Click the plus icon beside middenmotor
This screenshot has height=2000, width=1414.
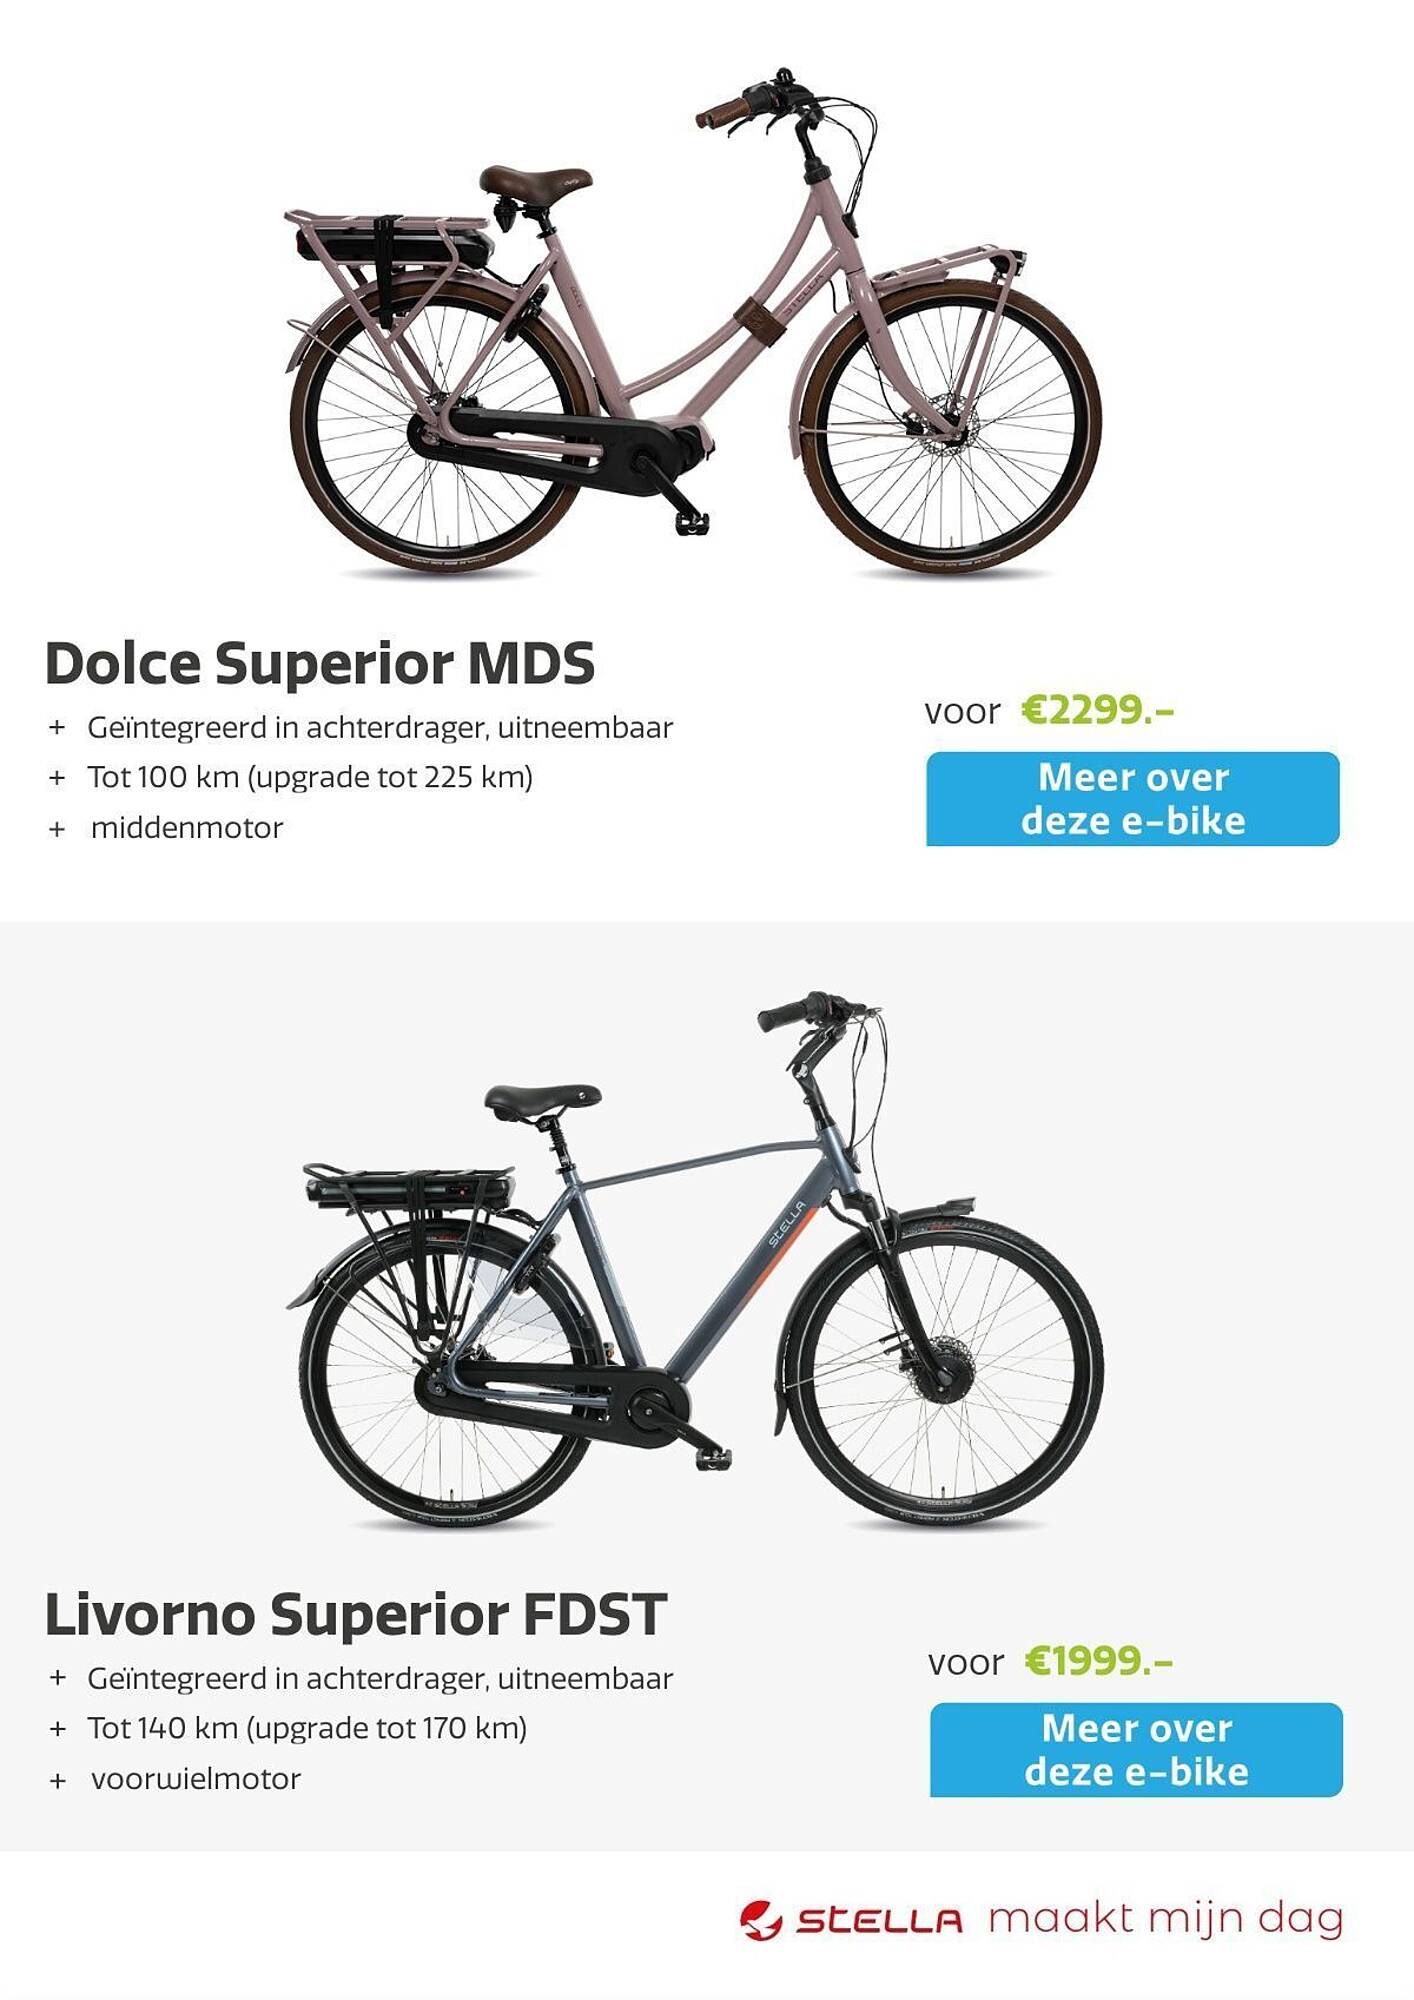coord(57,829)
